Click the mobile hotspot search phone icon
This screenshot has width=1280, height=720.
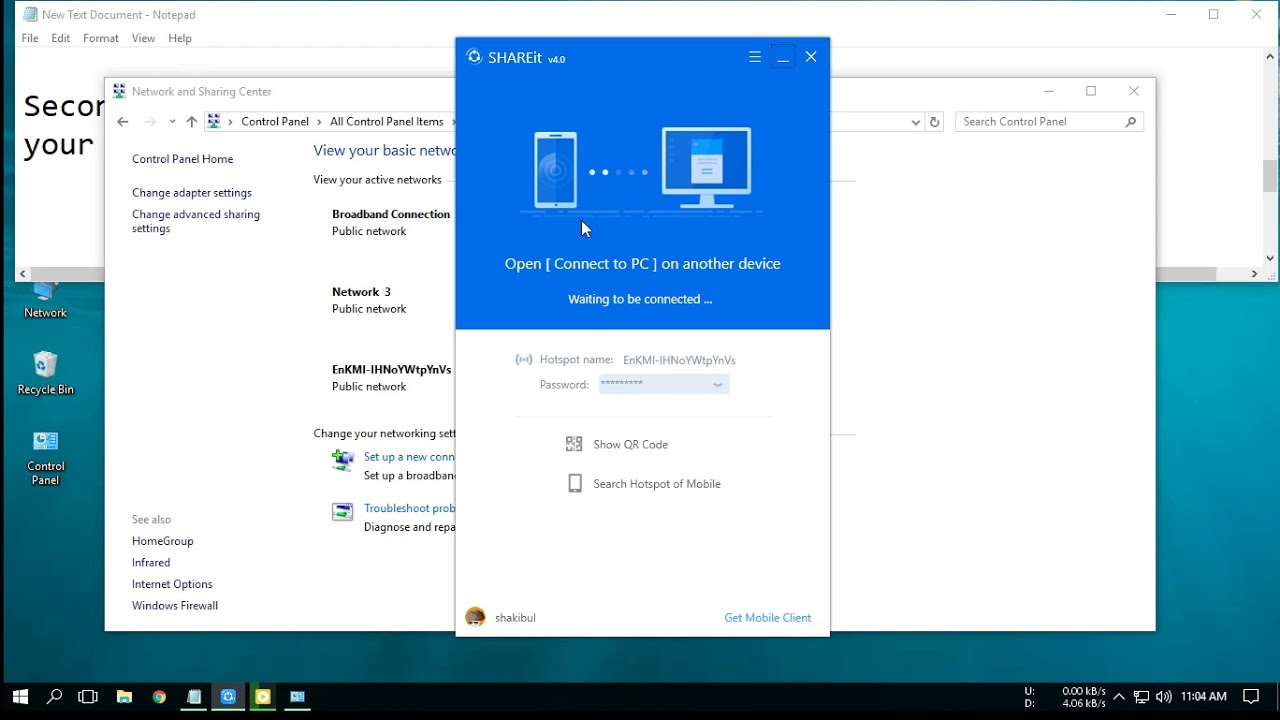pos(575,484)
